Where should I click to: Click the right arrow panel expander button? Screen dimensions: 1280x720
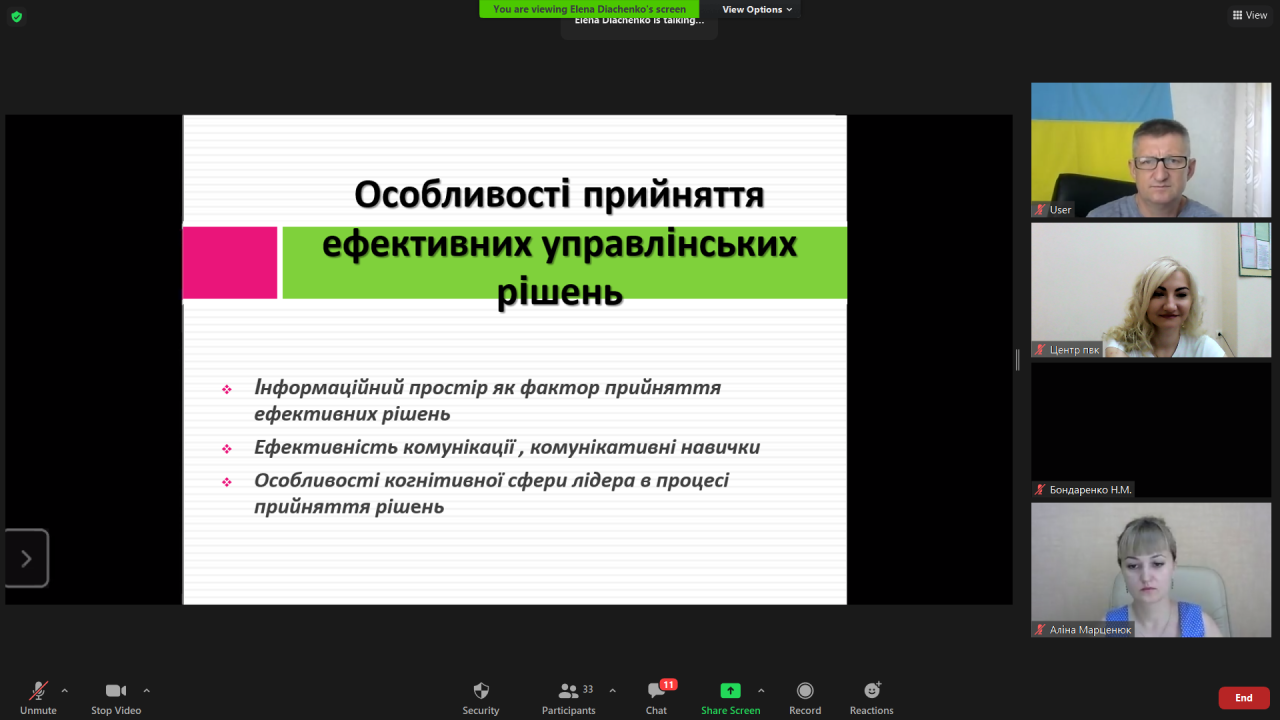27,558
